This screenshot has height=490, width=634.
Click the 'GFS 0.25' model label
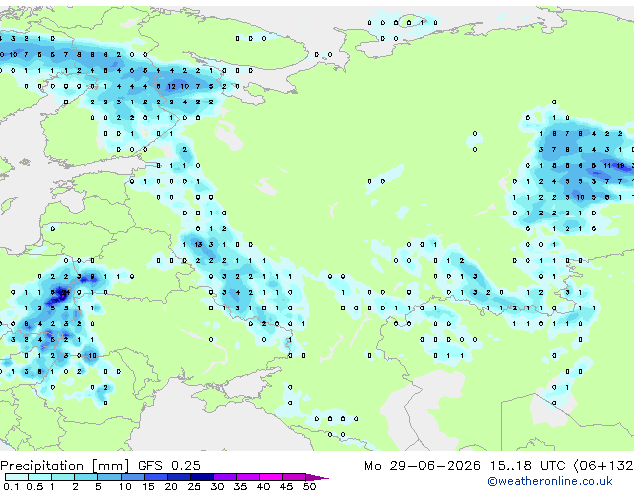pos(169,466)
